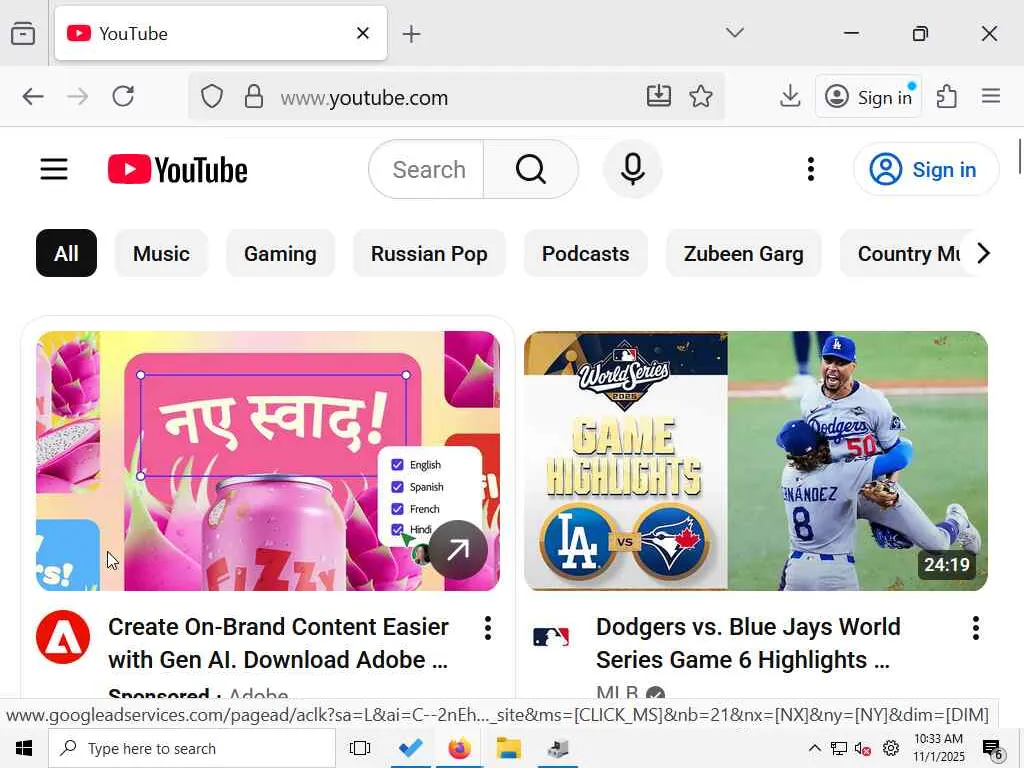Image resolution: width=1024 pixels, height=768 pixels.
Task: Open the Dodgers vs. Blue Jays World Series title
Action: (748, 643)
